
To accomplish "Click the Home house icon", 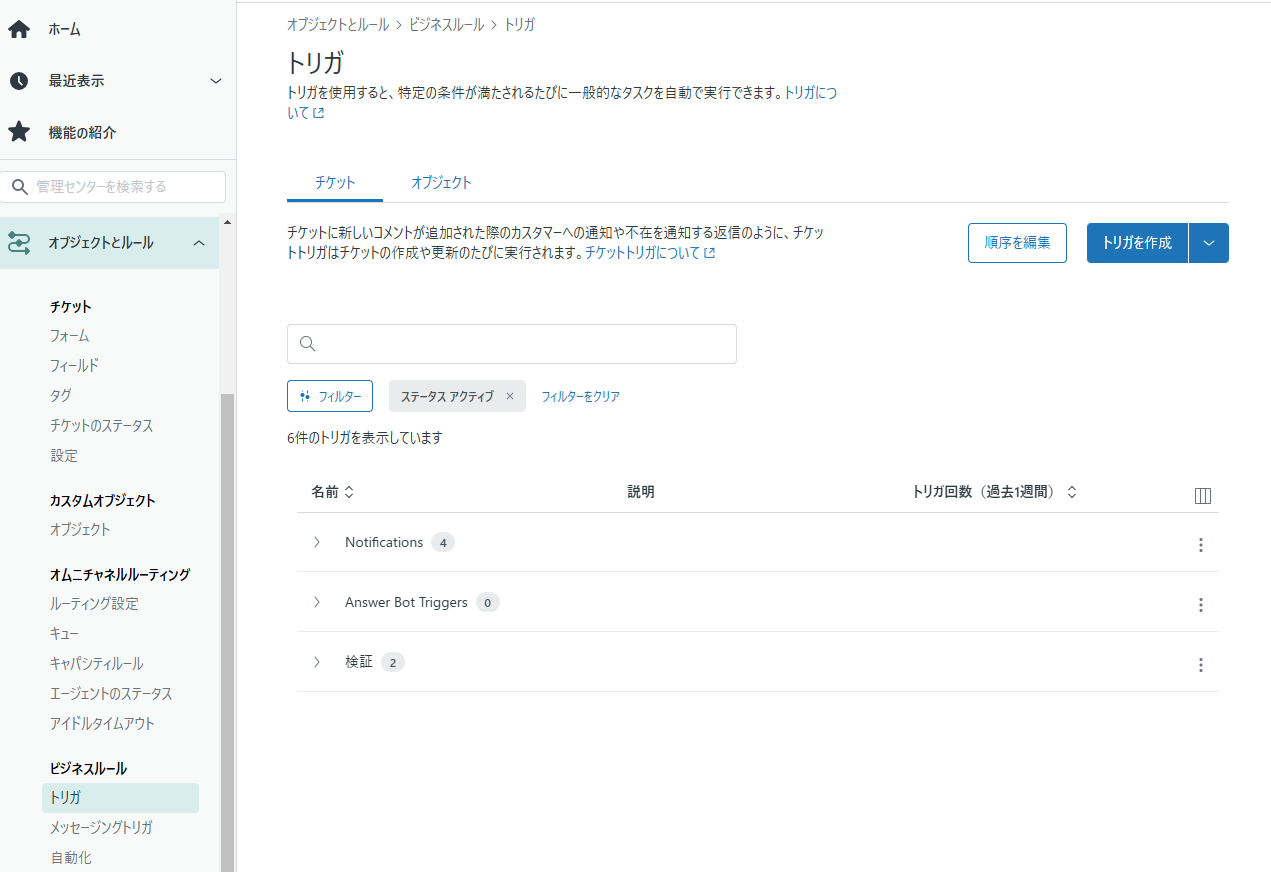I will (x=19, y=30).
